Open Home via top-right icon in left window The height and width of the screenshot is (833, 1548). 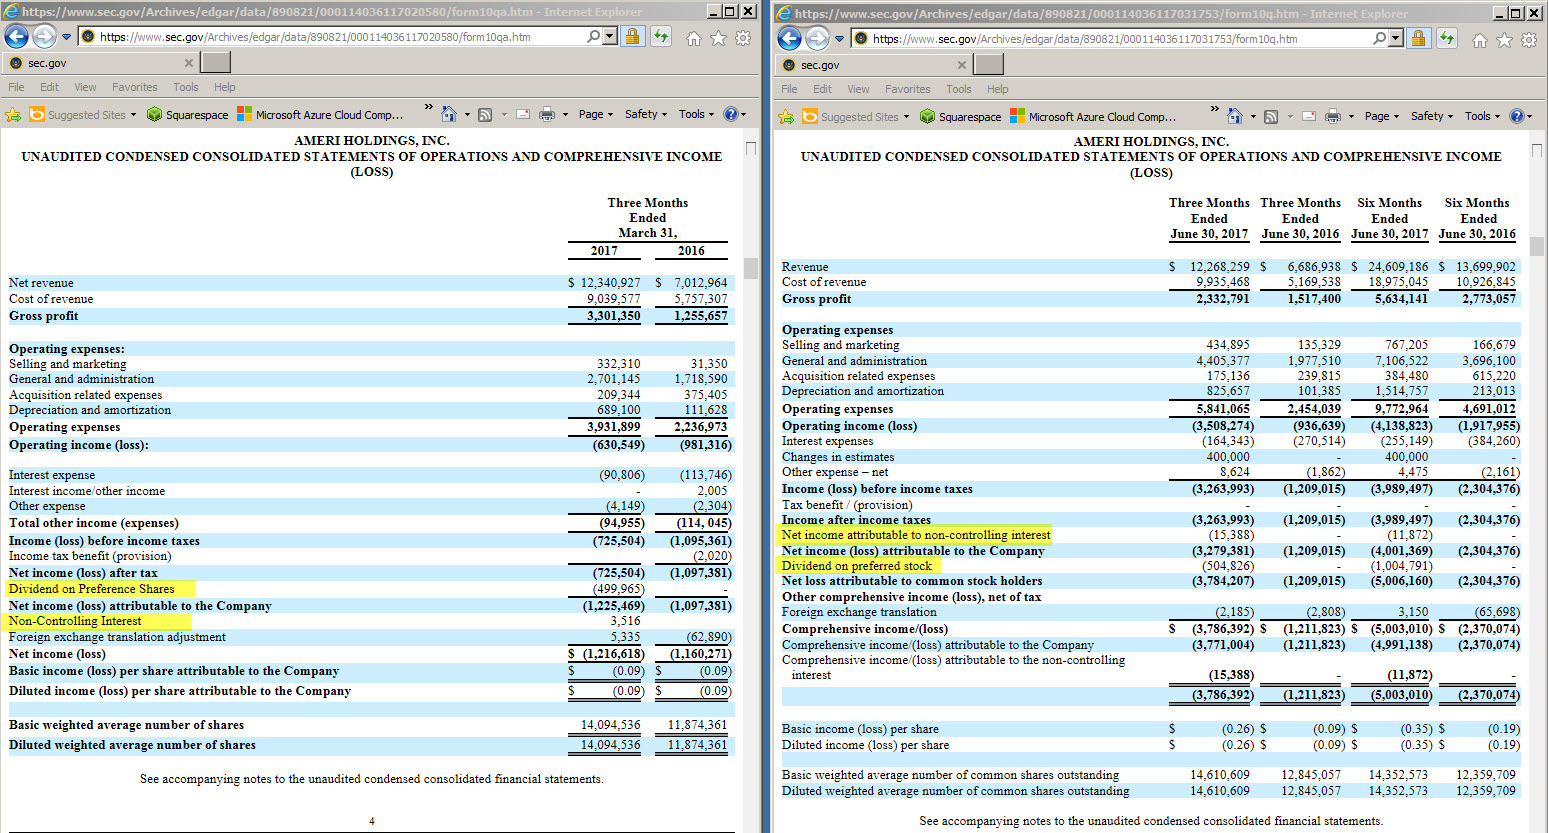694,38
